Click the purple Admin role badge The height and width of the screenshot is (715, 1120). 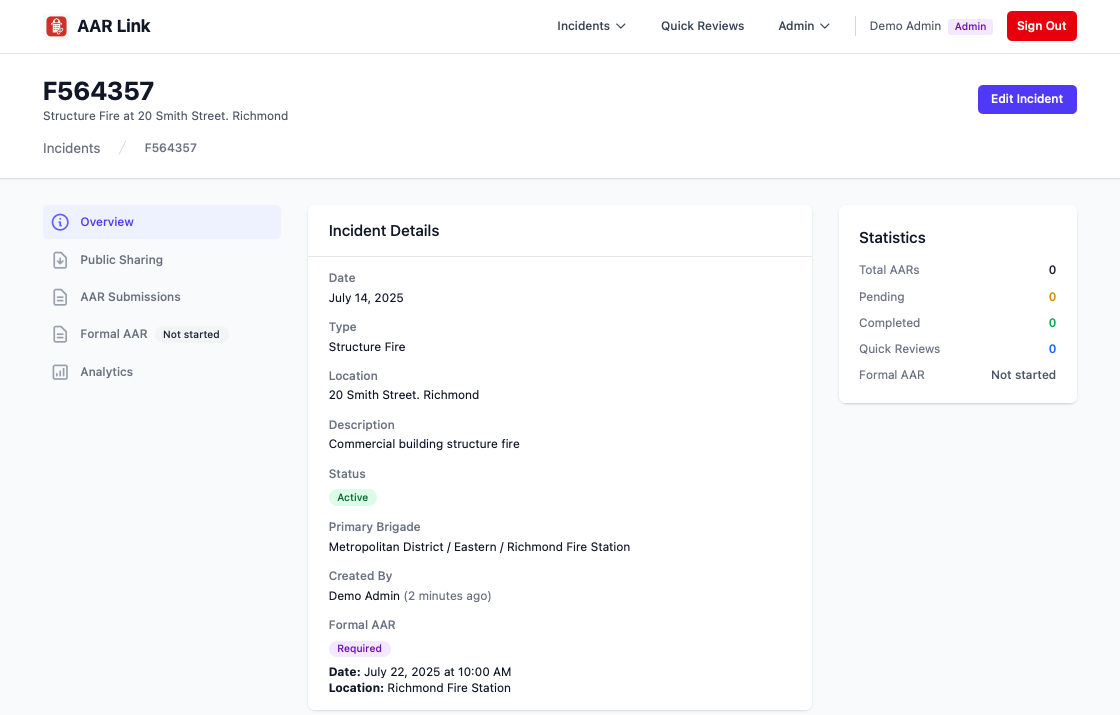970,26
